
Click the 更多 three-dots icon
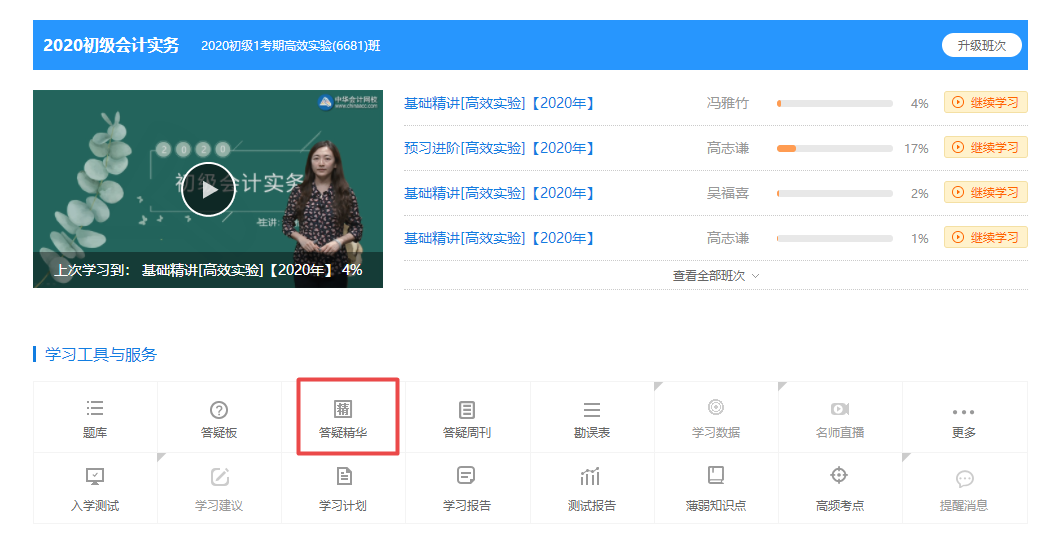(x=963, y=412)
